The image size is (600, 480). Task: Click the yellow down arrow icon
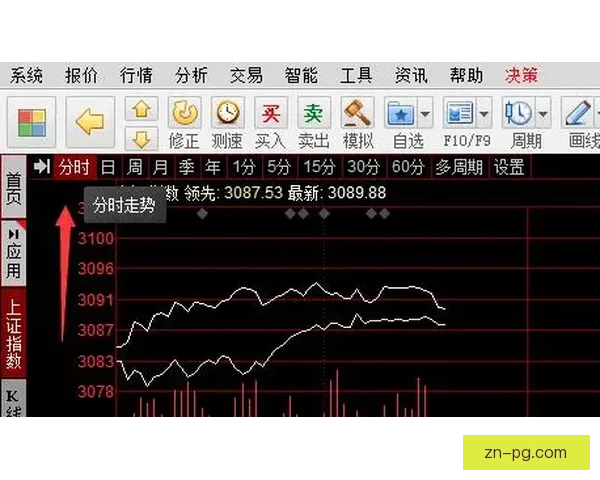[141, 139]
